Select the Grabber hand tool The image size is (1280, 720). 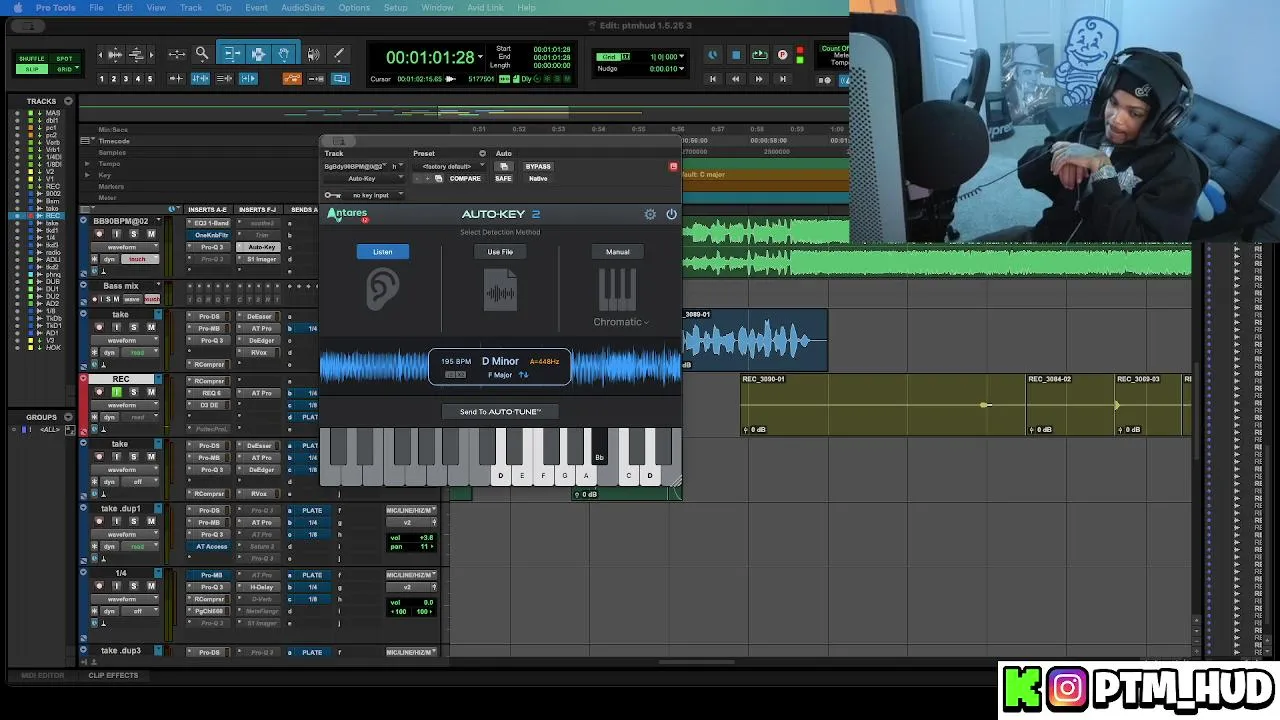point(284,54)
